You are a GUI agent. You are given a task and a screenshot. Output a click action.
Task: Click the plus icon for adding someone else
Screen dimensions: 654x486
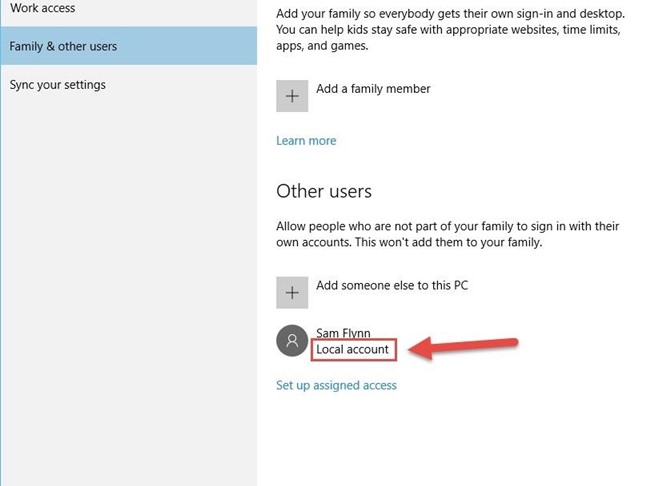292,292
